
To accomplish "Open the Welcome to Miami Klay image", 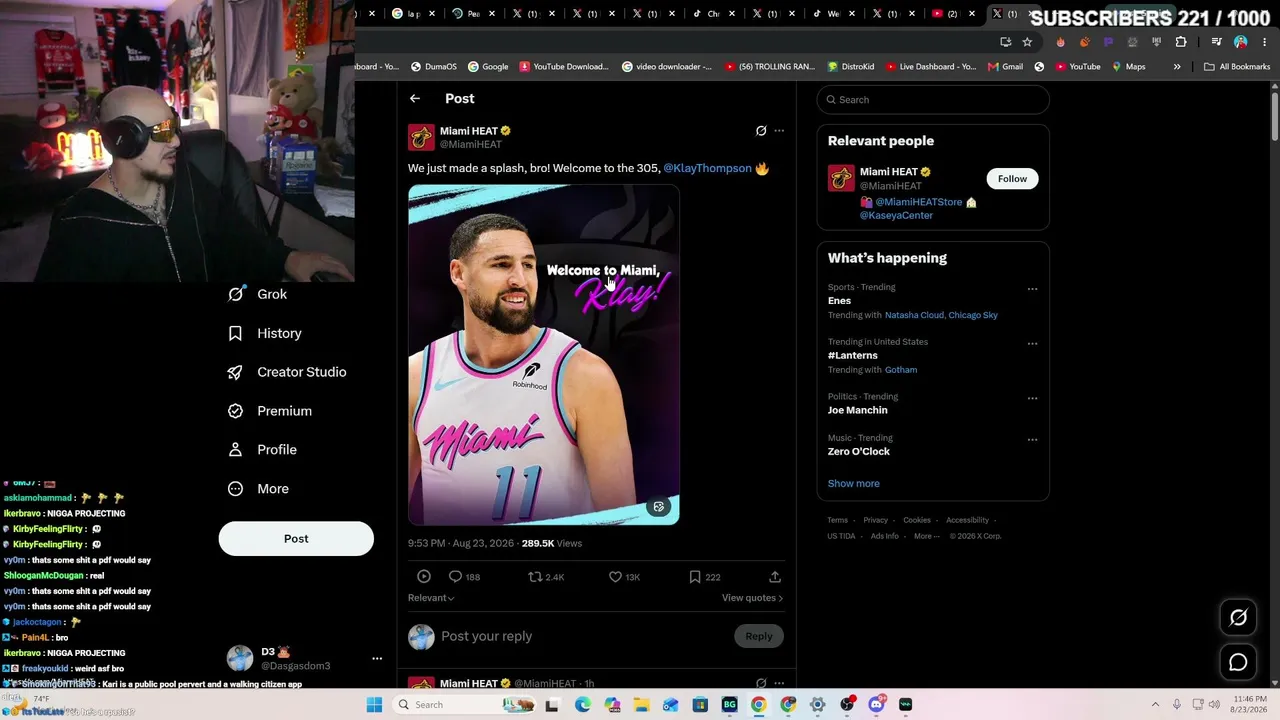I will coord(544,355).
